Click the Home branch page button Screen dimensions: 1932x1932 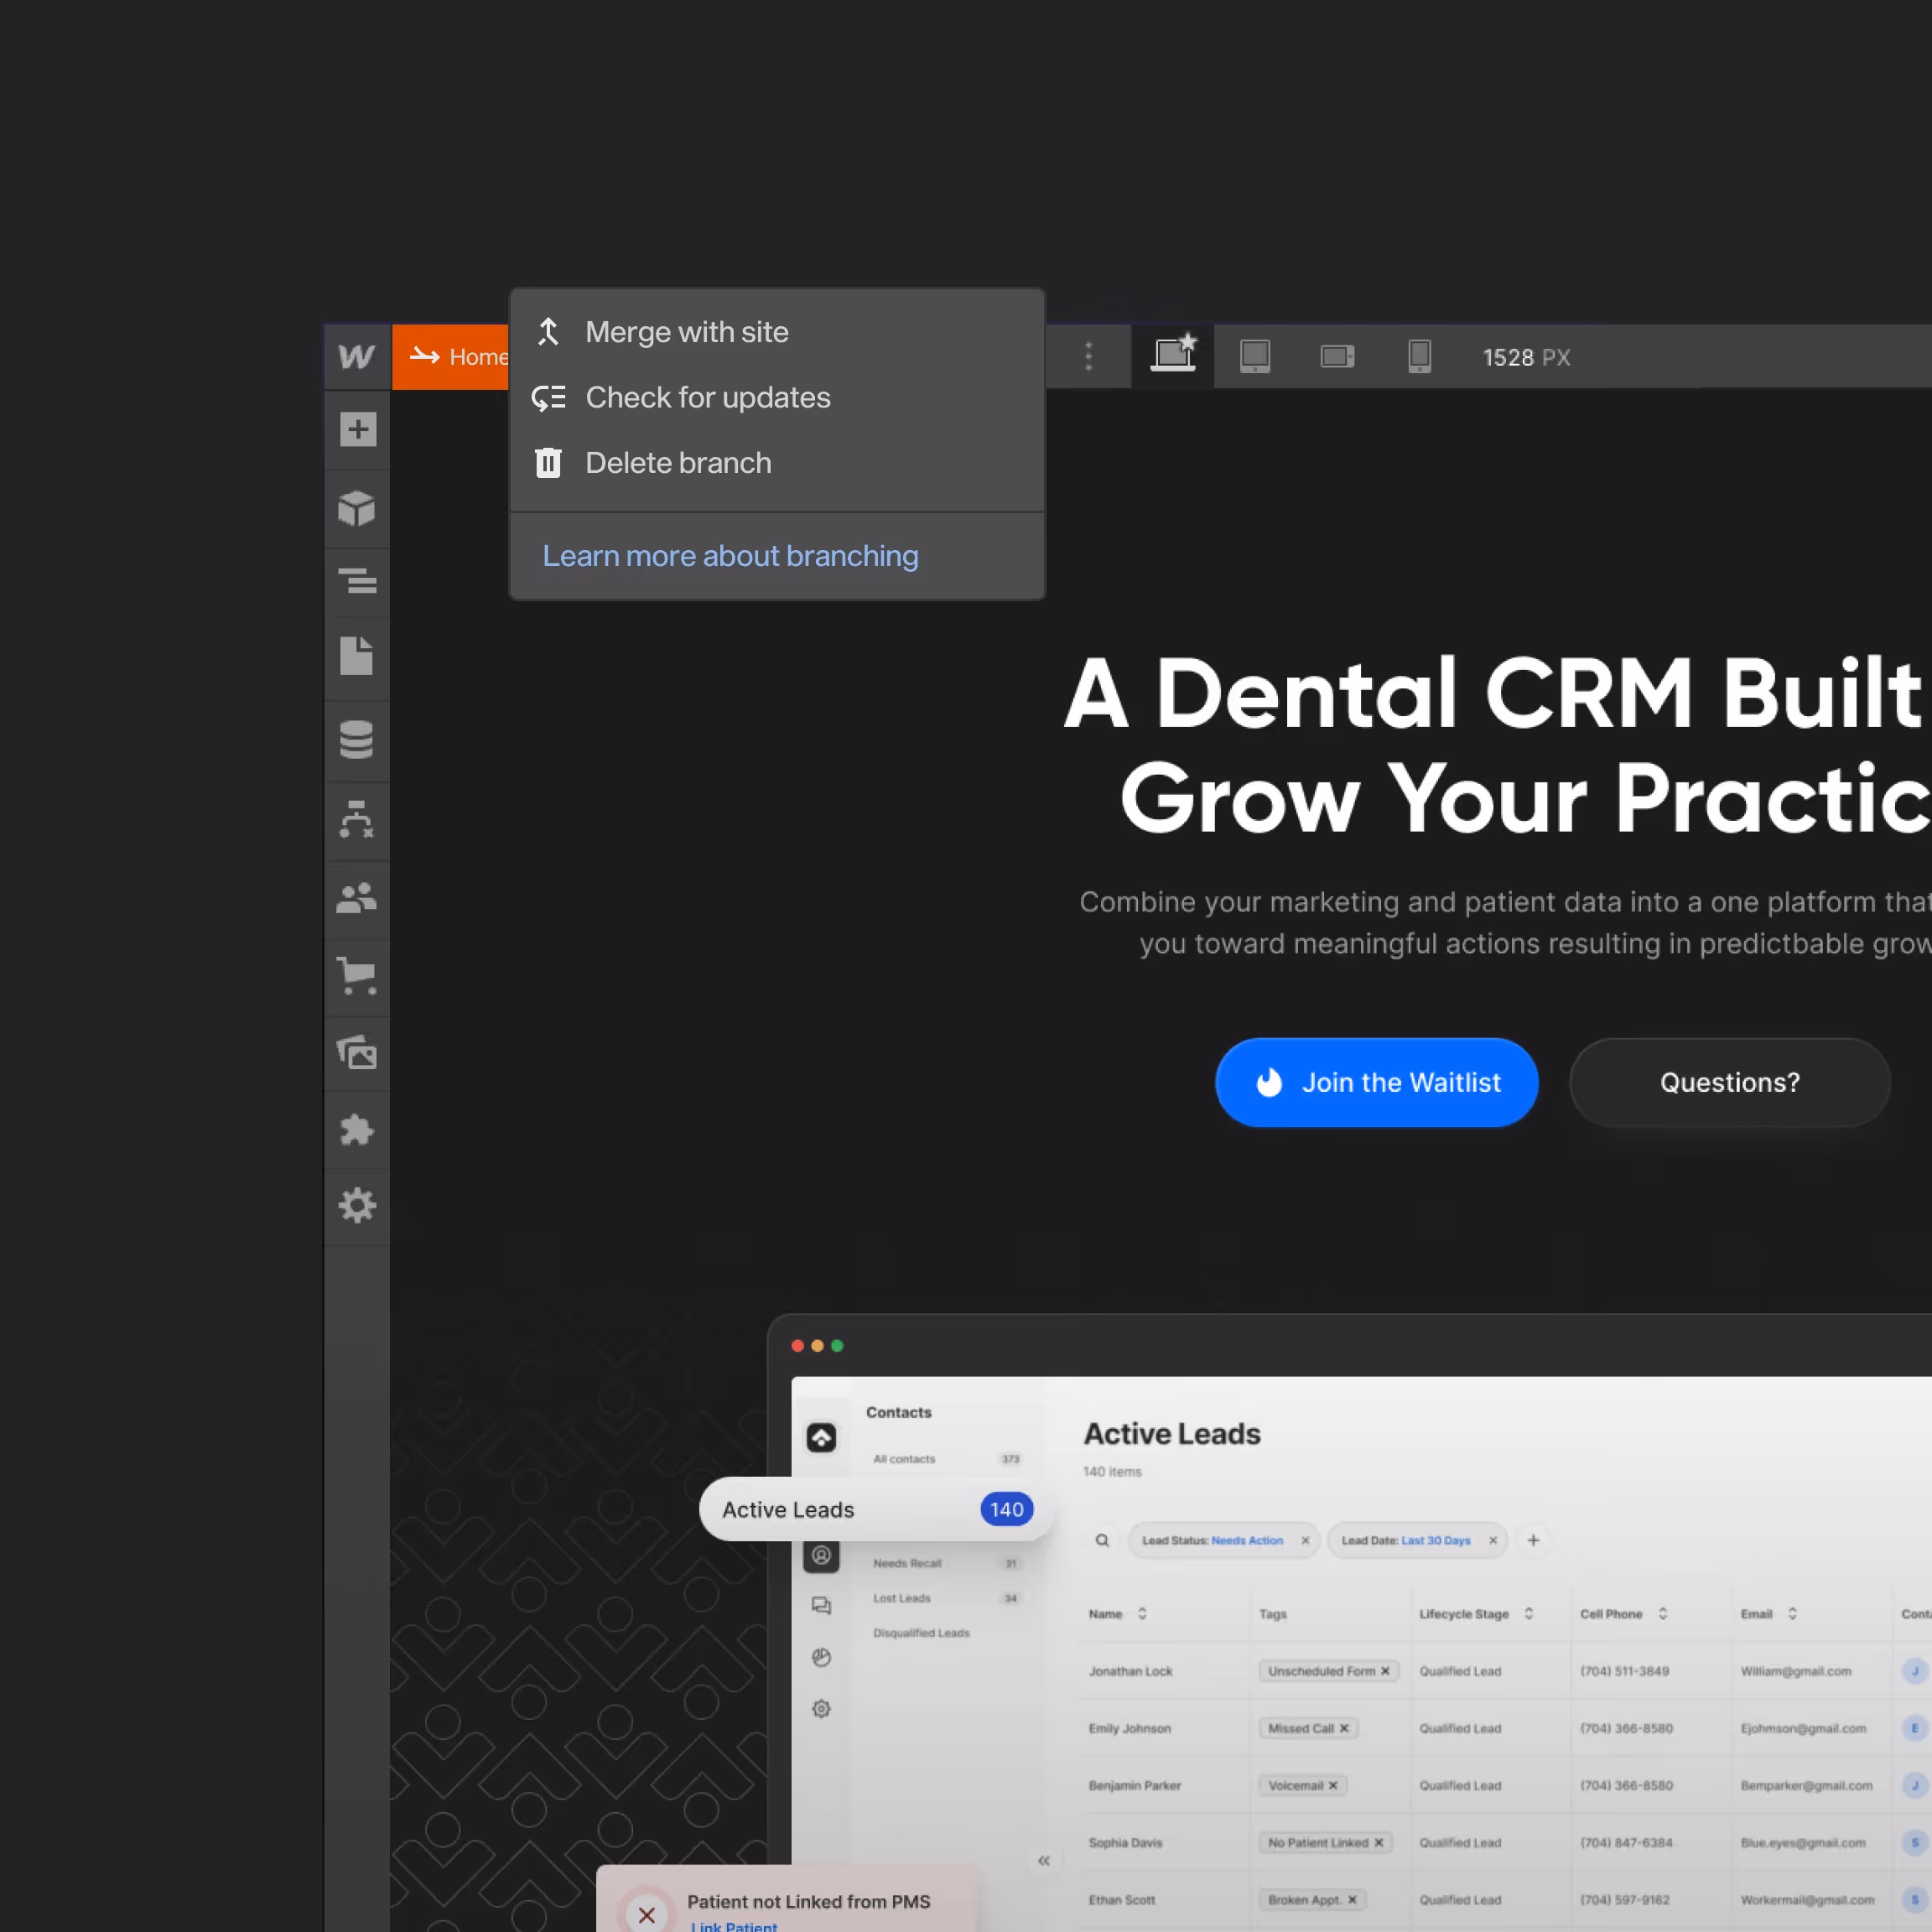(452, 357)
